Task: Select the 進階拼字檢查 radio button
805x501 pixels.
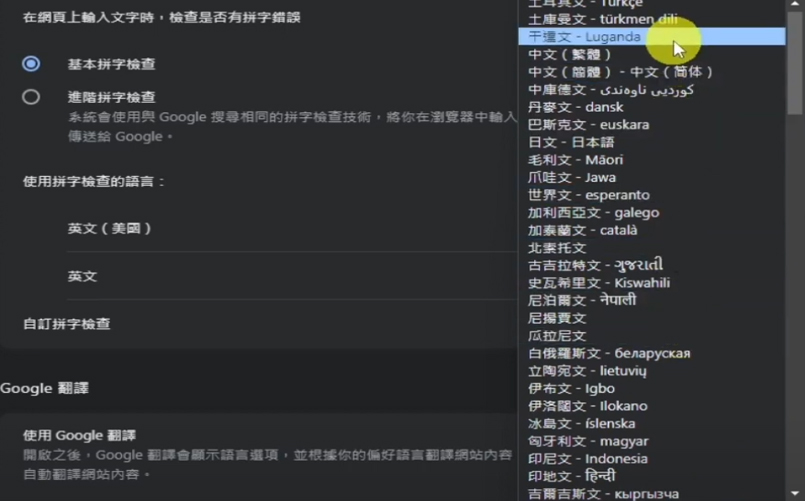Action: point(31,97)
